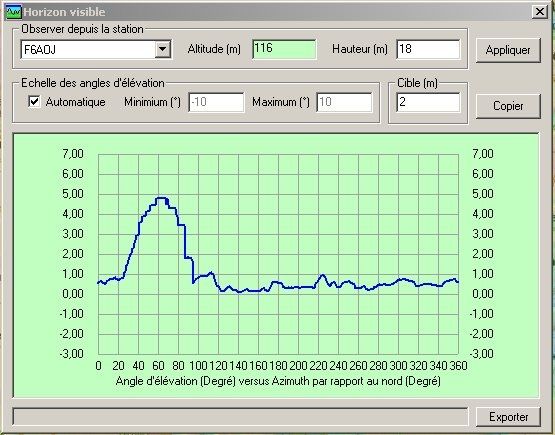
Task: Focus the Hauteur (m) field
Action: (428, 49)
